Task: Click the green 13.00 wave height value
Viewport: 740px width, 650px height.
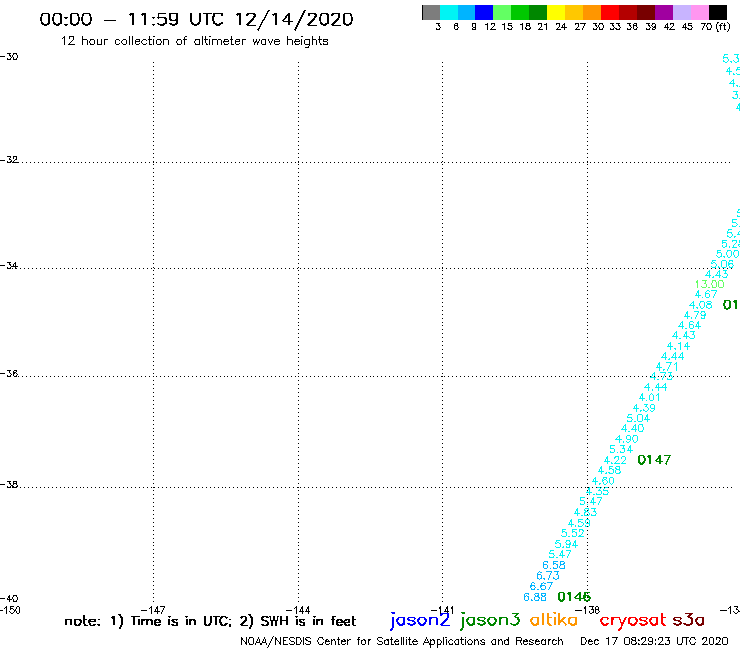Action: point(709,284)
